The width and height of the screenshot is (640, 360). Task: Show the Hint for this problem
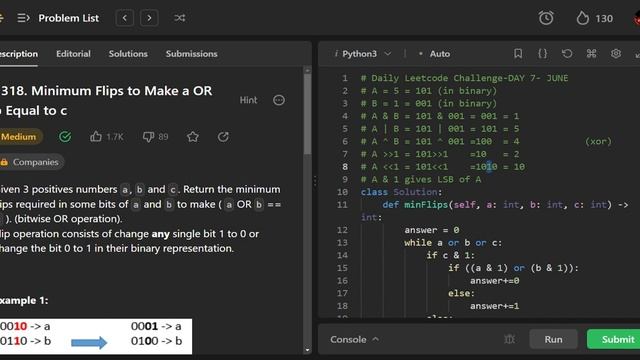tap(248, 100)
